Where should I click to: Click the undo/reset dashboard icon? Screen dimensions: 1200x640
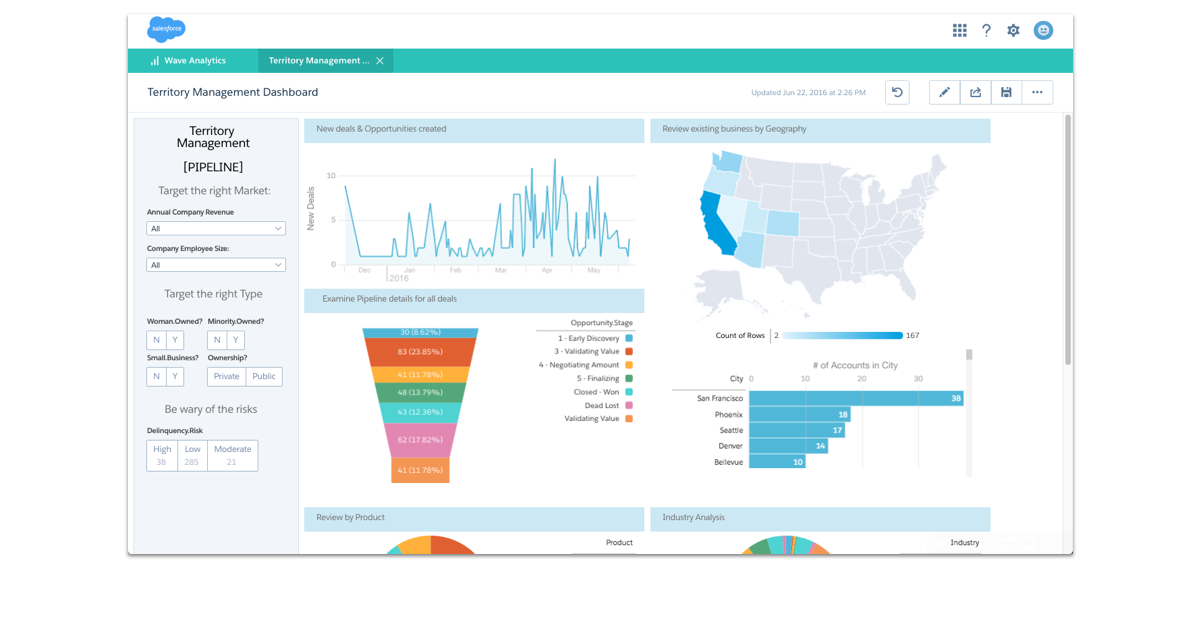click(897, 93)
